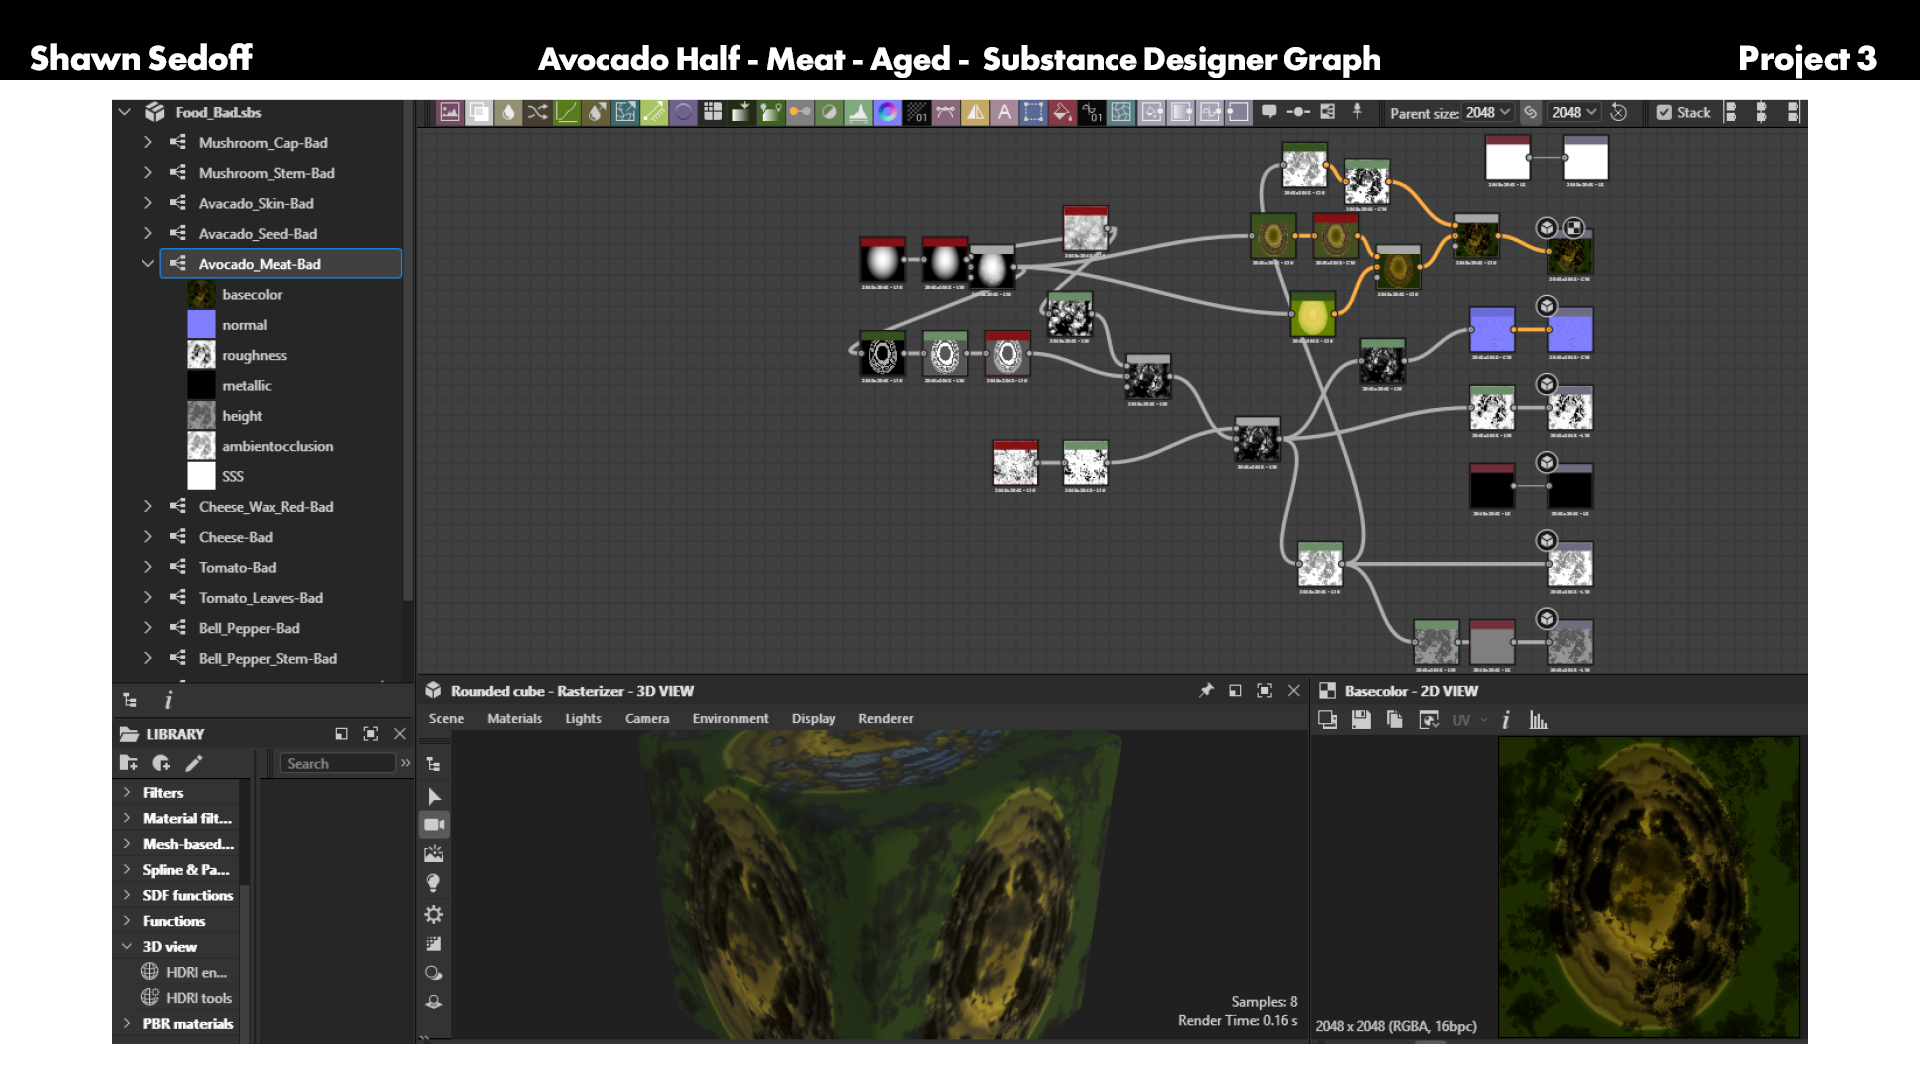Add a Transformation 2D node
Screen dimensions: 1920x1080
(1033, 112)
